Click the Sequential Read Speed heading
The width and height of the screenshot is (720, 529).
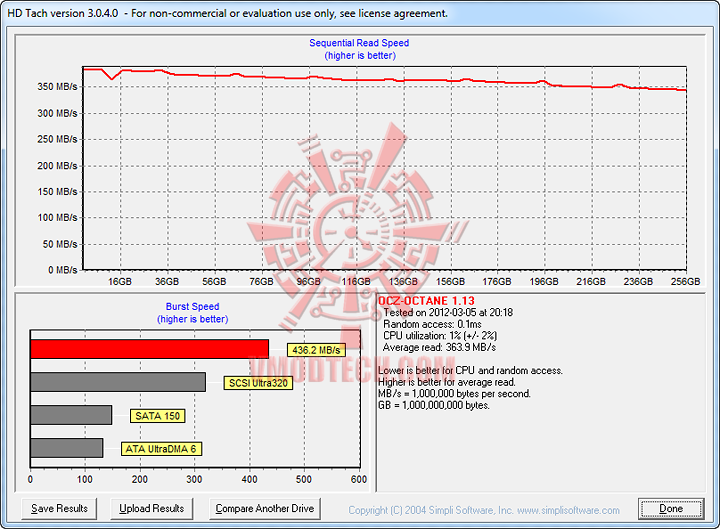[x=359, y=43]
